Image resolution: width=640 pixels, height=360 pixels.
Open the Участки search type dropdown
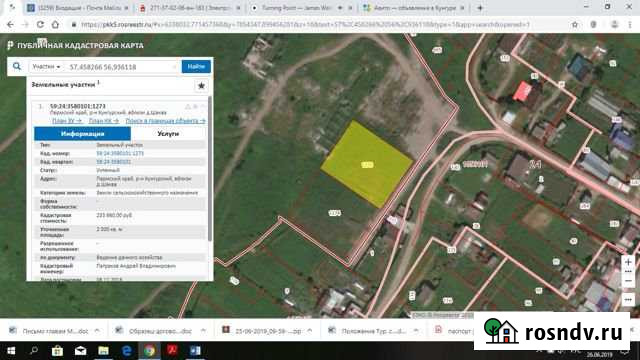46,67
